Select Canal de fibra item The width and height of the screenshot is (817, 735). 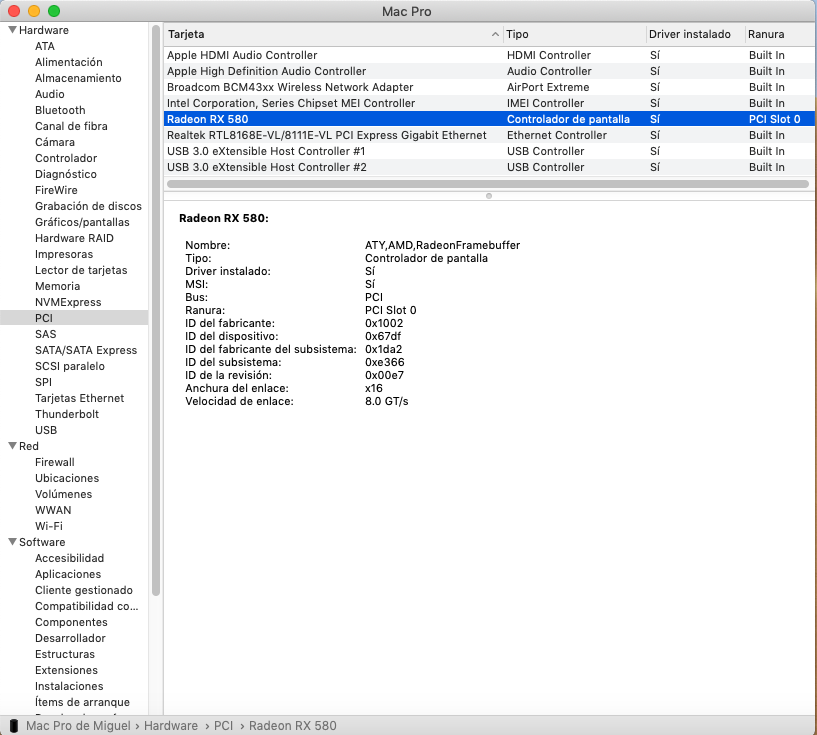[x=71, y=127]
